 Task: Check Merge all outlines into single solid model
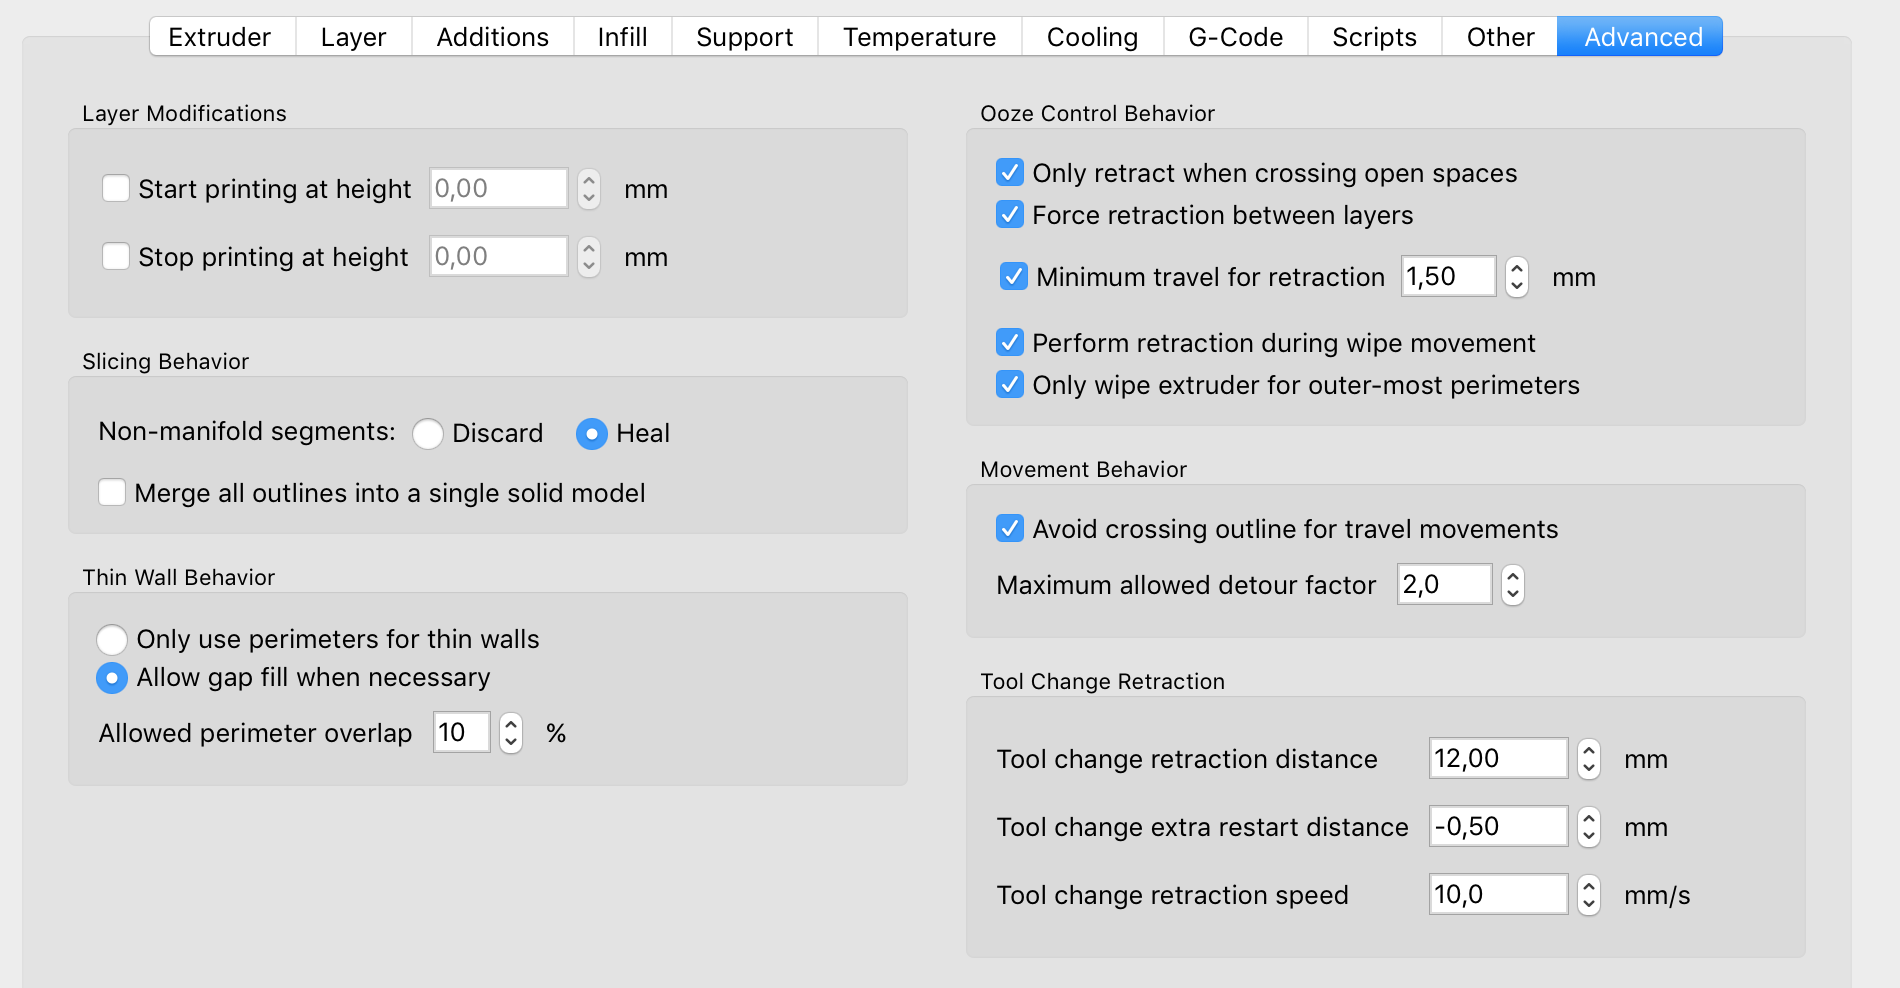pos(112,492)
